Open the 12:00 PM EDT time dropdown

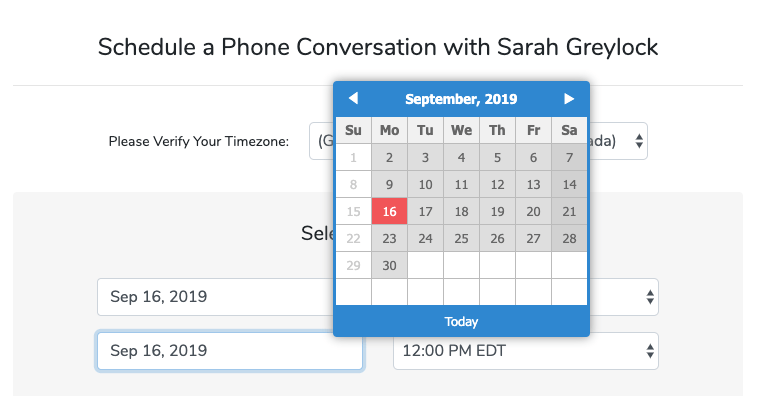point(526,351)
